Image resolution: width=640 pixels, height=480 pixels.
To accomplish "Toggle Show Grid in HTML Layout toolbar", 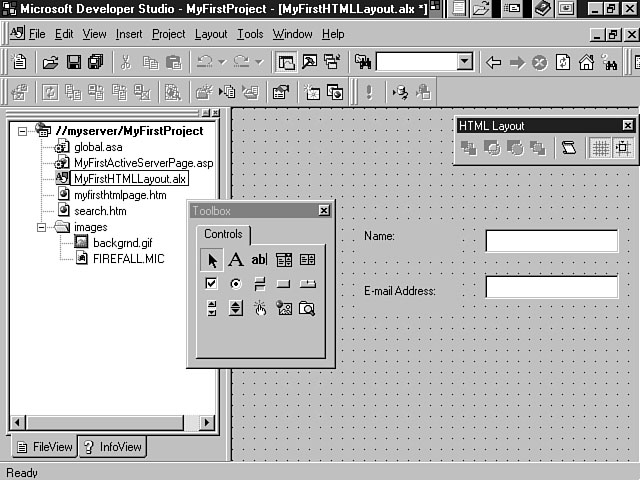I will click(601, 148).
